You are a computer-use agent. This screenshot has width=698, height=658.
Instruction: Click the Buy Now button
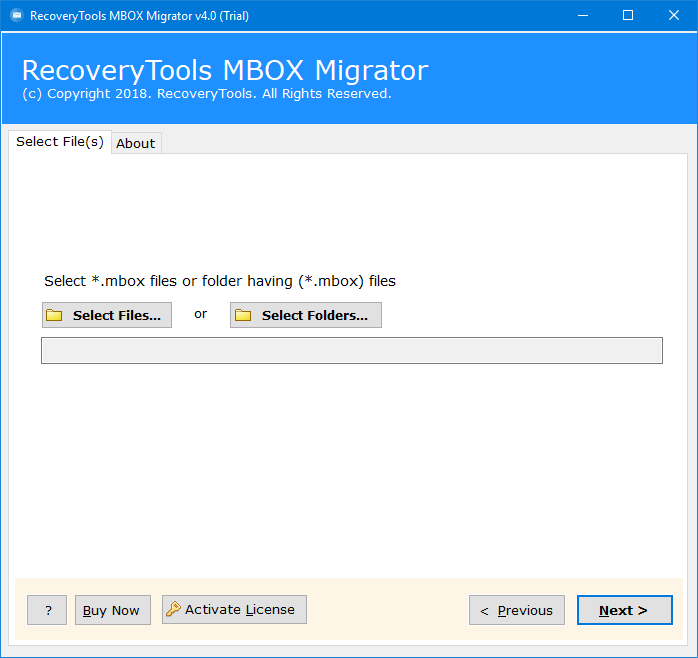pyautogui.click(x=111, y=610)
